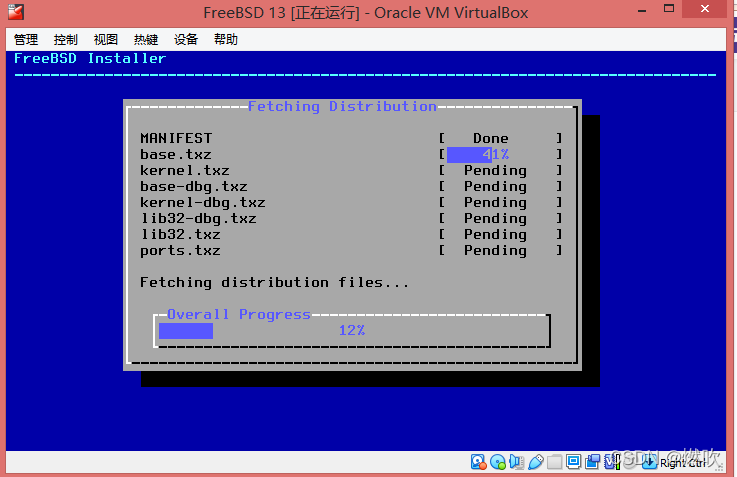Click the Fetching Distribution dialog title
737x477 pixels.
[x=342, y=107]
